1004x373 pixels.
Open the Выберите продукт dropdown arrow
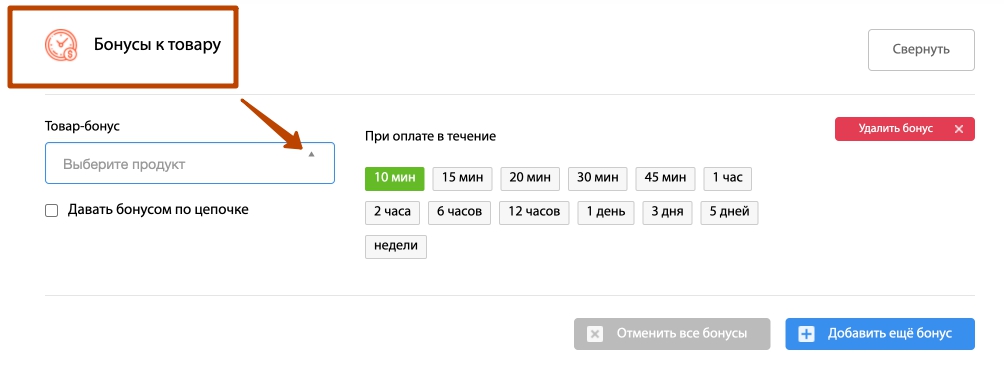311,155
